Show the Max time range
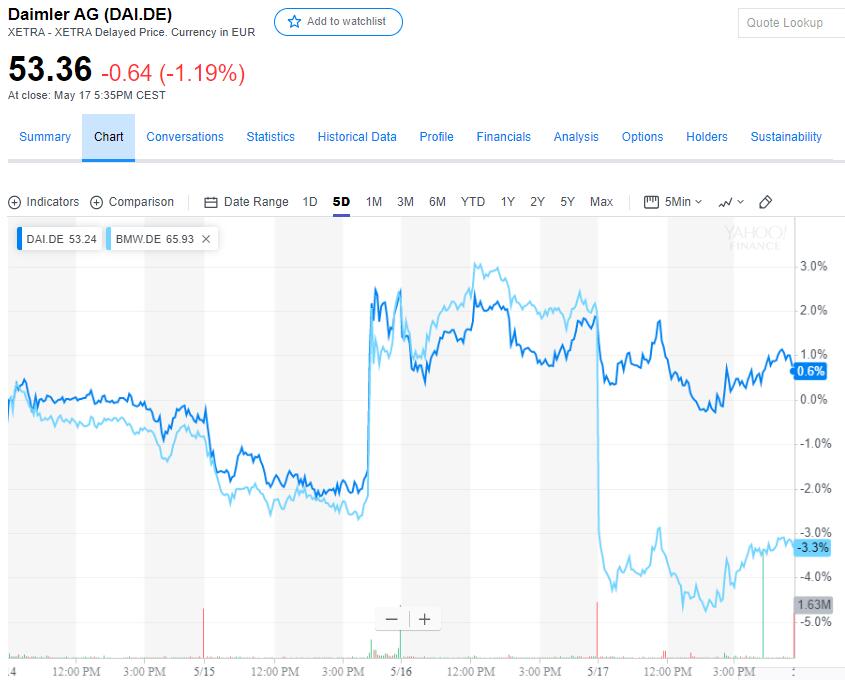Viewport: 845px width, 680px height. (x=601, y=202)
